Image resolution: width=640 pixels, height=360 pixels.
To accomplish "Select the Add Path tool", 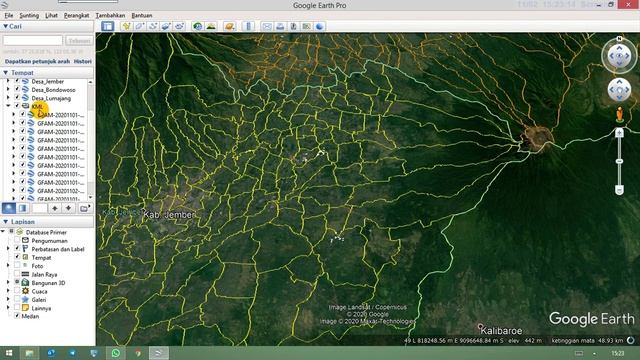I will tap(153, 26).
